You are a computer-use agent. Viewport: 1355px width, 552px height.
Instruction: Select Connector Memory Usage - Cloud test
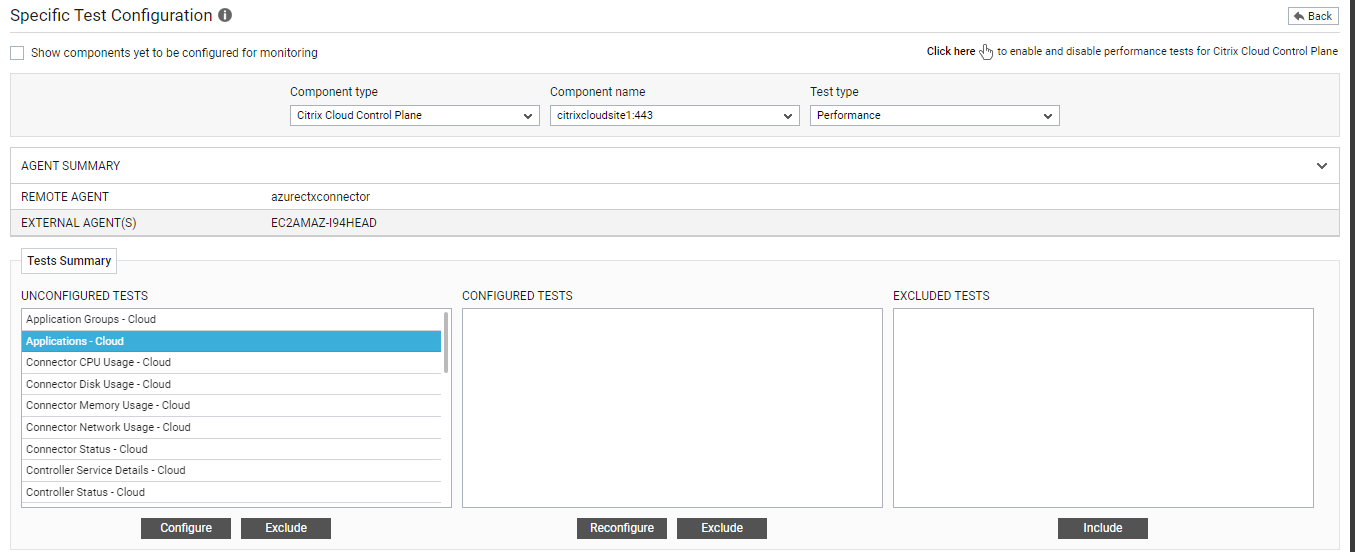pos(231,406)
